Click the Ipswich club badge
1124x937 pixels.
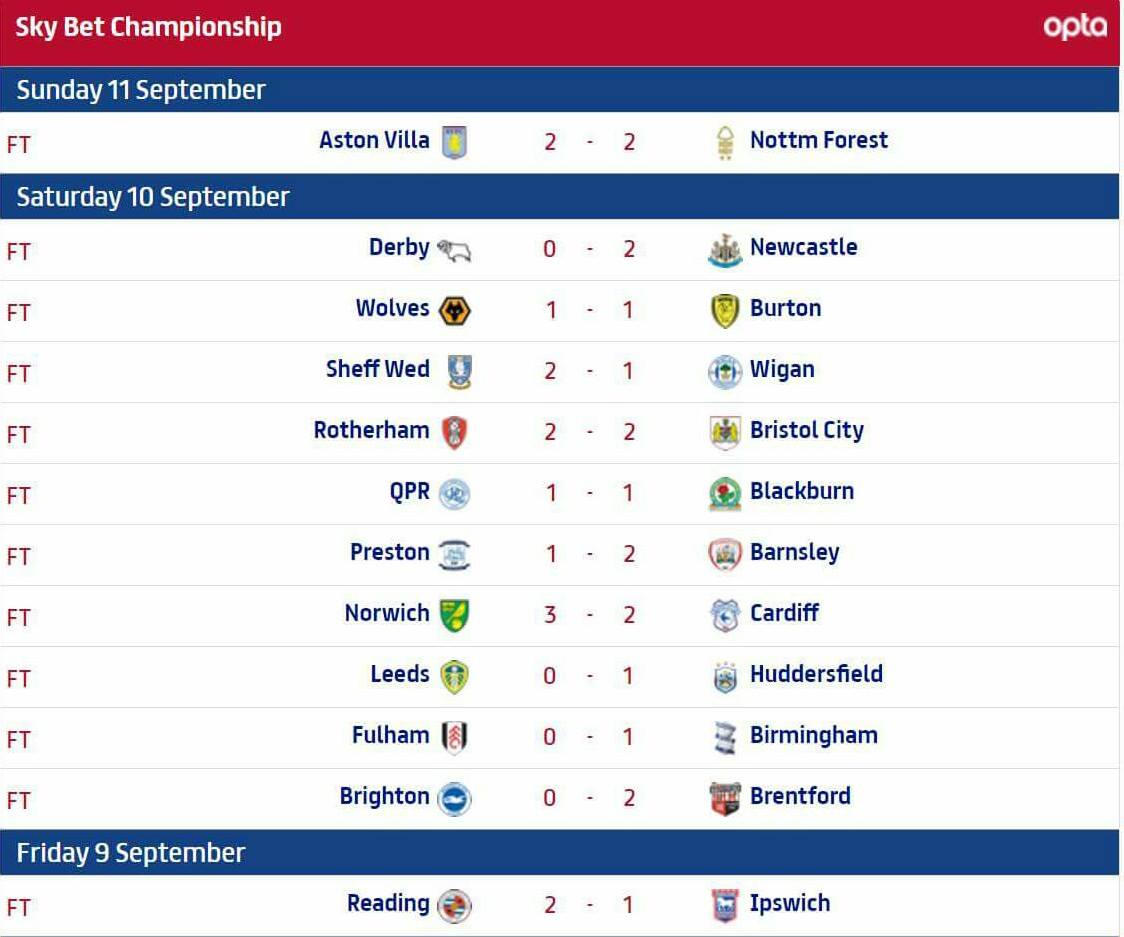pyautogui.click(x=724, y=905)
